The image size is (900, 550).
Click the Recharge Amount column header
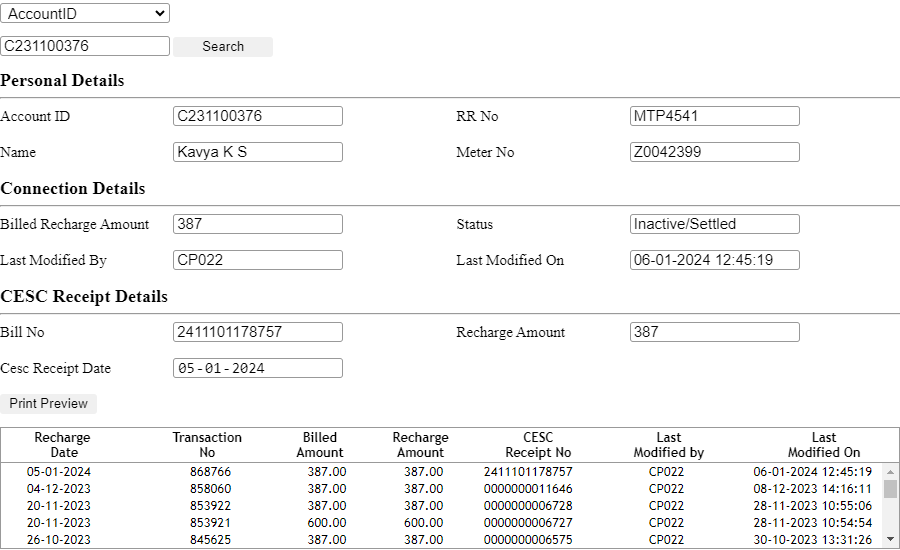pyautogui.click(x=421, y=445)
